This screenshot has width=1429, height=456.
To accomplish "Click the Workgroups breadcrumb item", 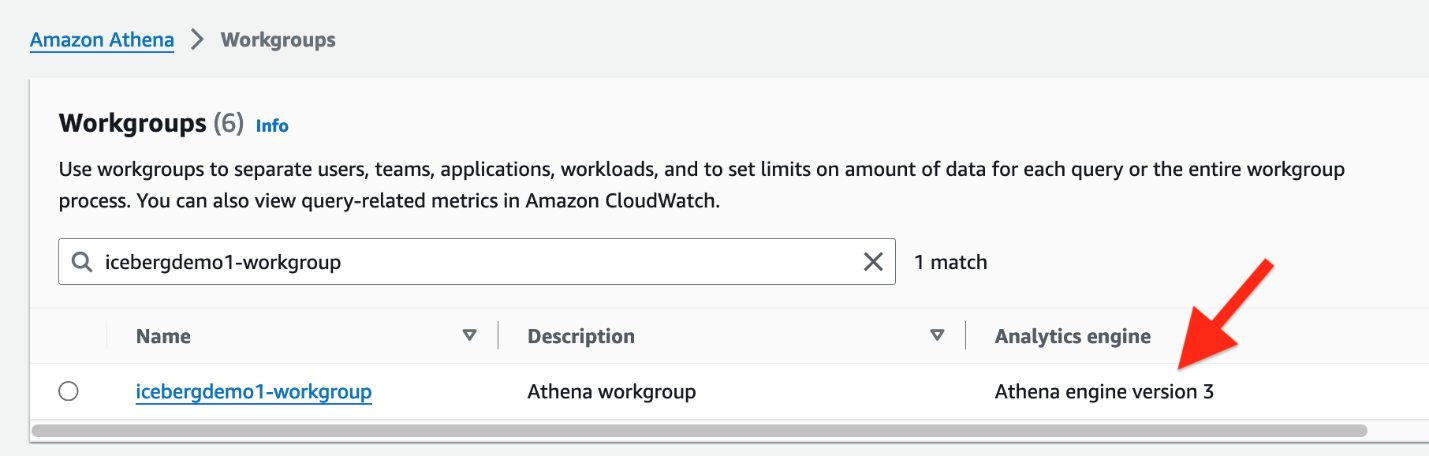I will pos(278,40).
